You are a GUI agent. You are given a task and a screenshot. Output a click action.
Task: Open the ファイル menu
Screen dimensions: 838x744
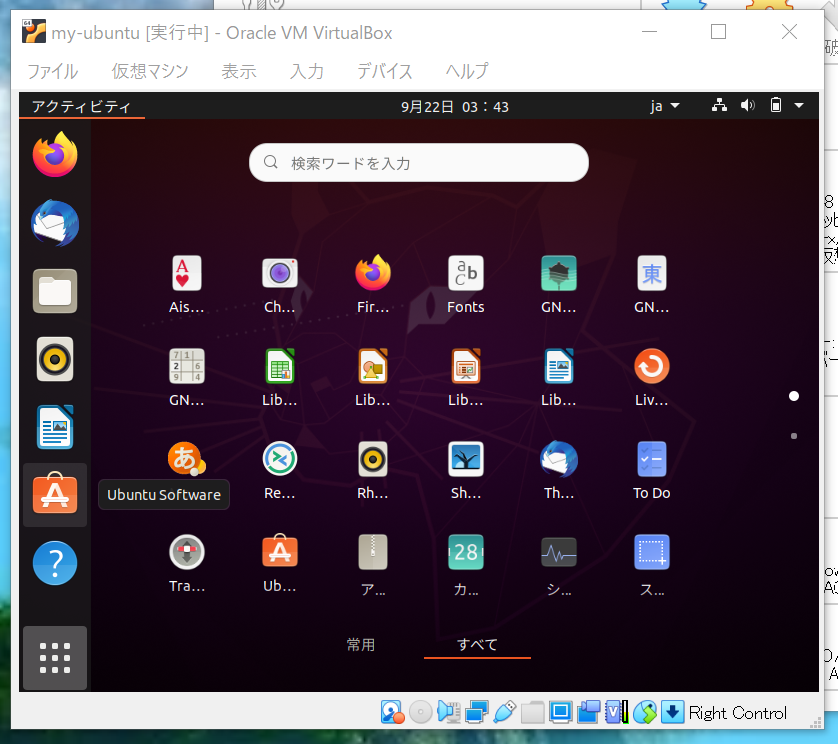[52, 71]
